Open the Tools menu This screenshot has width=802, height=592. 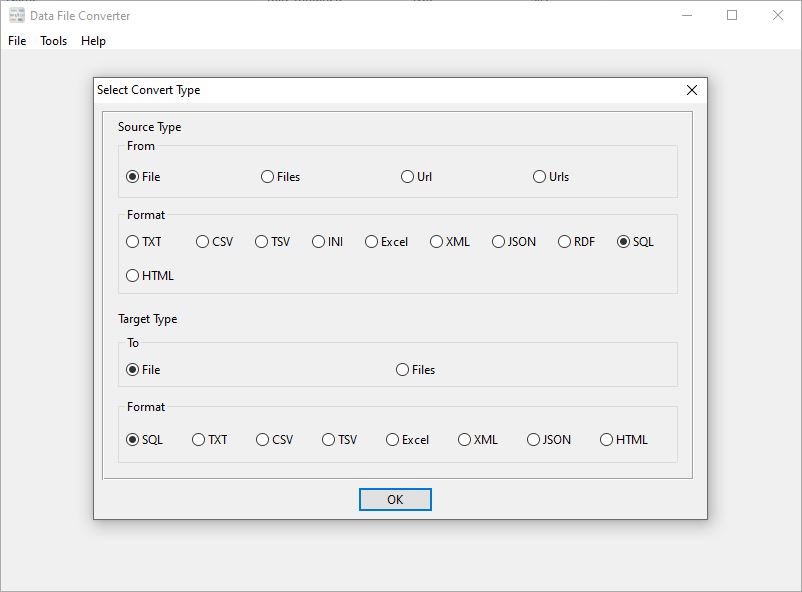[53, 41]
